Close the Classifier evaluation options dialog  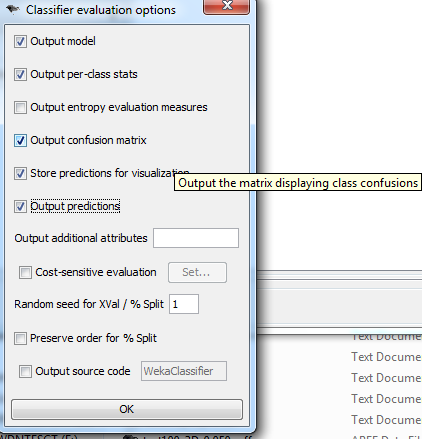(226, 6)
